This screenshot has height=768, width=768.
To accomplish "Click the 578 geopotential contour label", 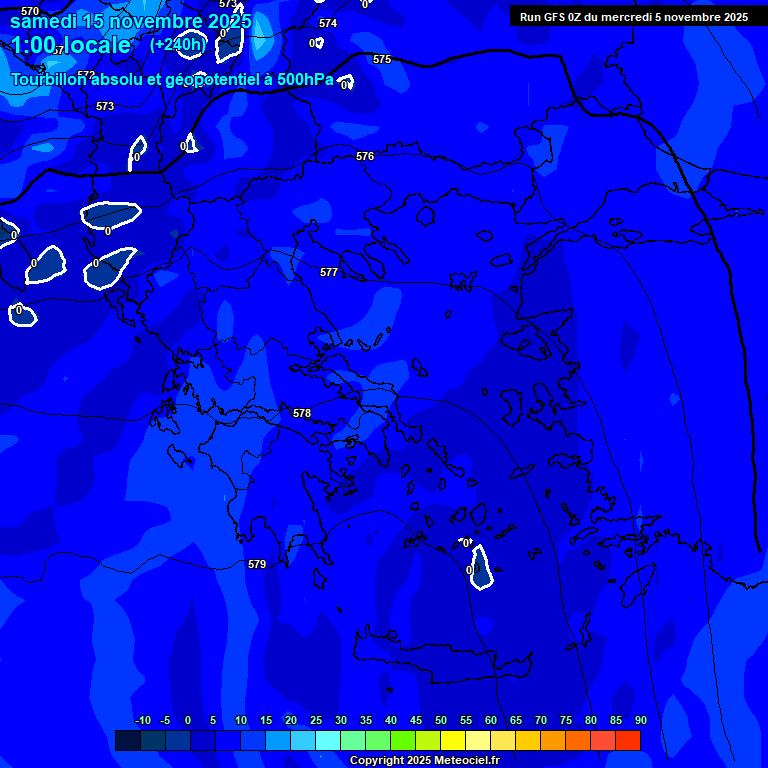I will (302, 413).
